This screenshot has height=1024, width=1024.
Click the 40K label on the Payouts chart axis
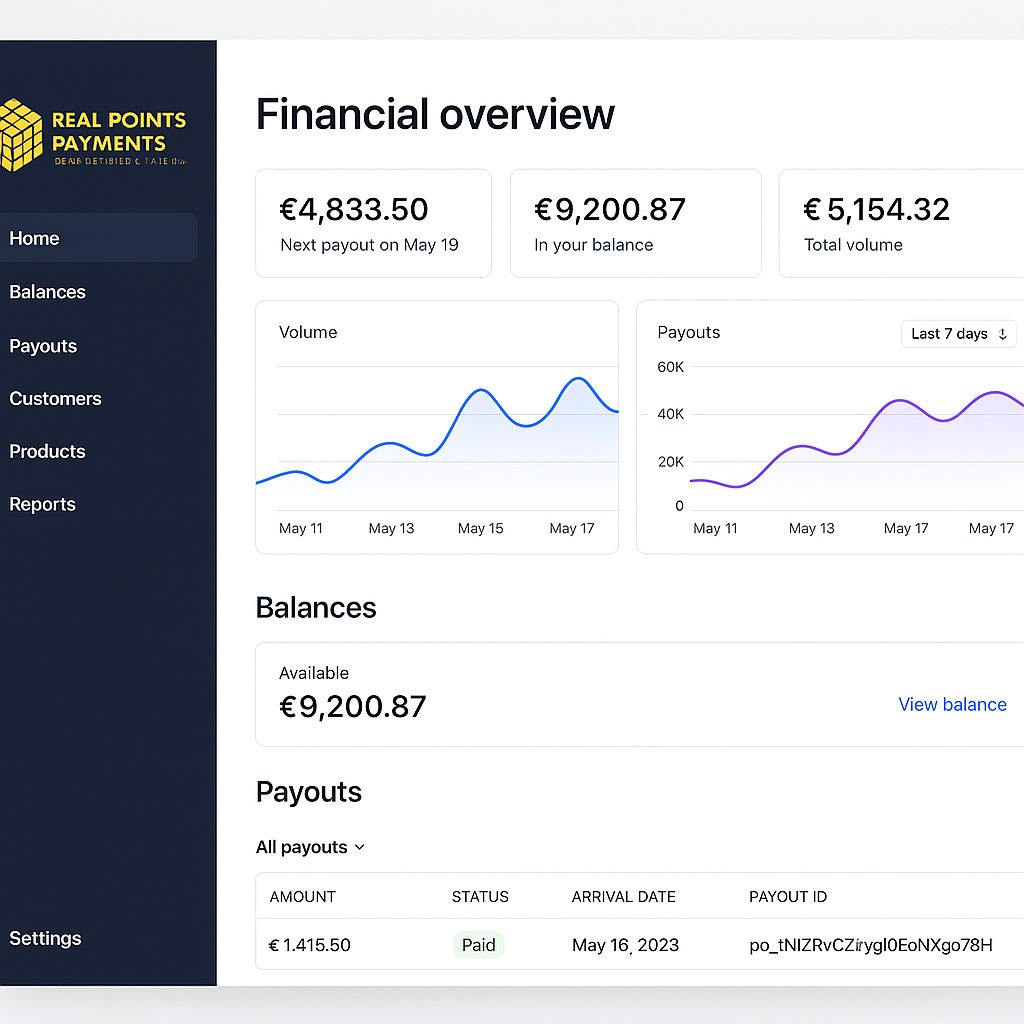click(671, 414)
